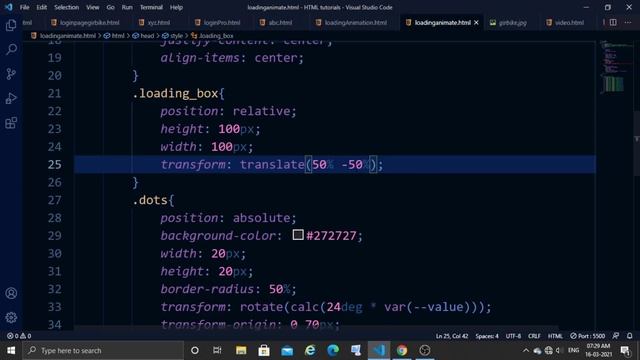Open the Extensions view
640x360 pixels.
pyautogui.click(x=11, y=122)
